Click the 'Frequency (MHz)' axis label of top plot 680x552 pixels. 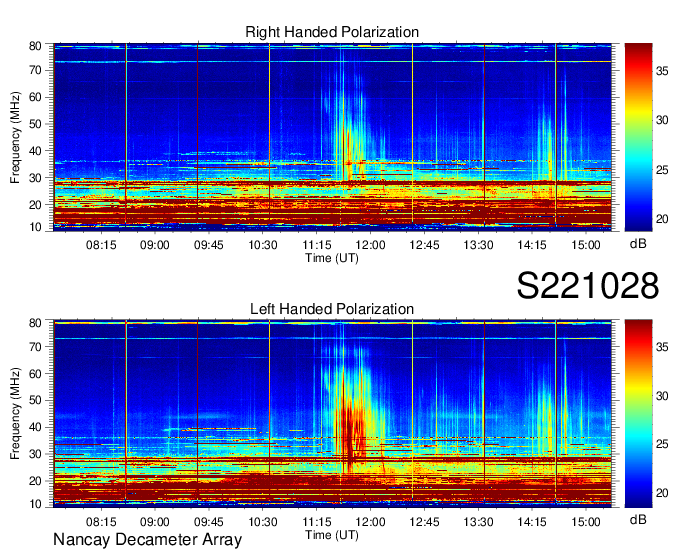15,137
